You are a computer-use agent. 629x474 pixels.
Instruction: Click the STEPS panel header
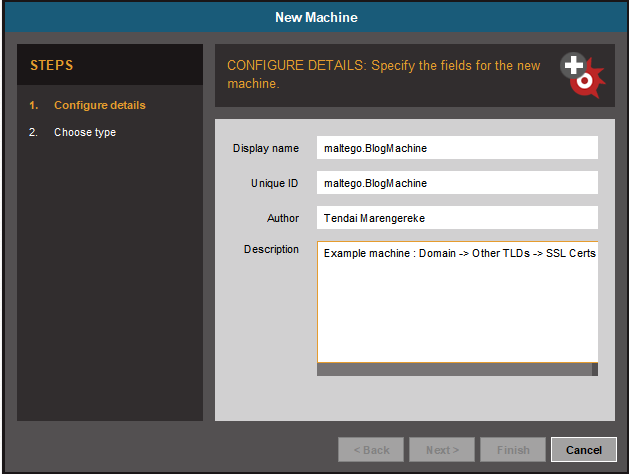(x=110, y=65)
